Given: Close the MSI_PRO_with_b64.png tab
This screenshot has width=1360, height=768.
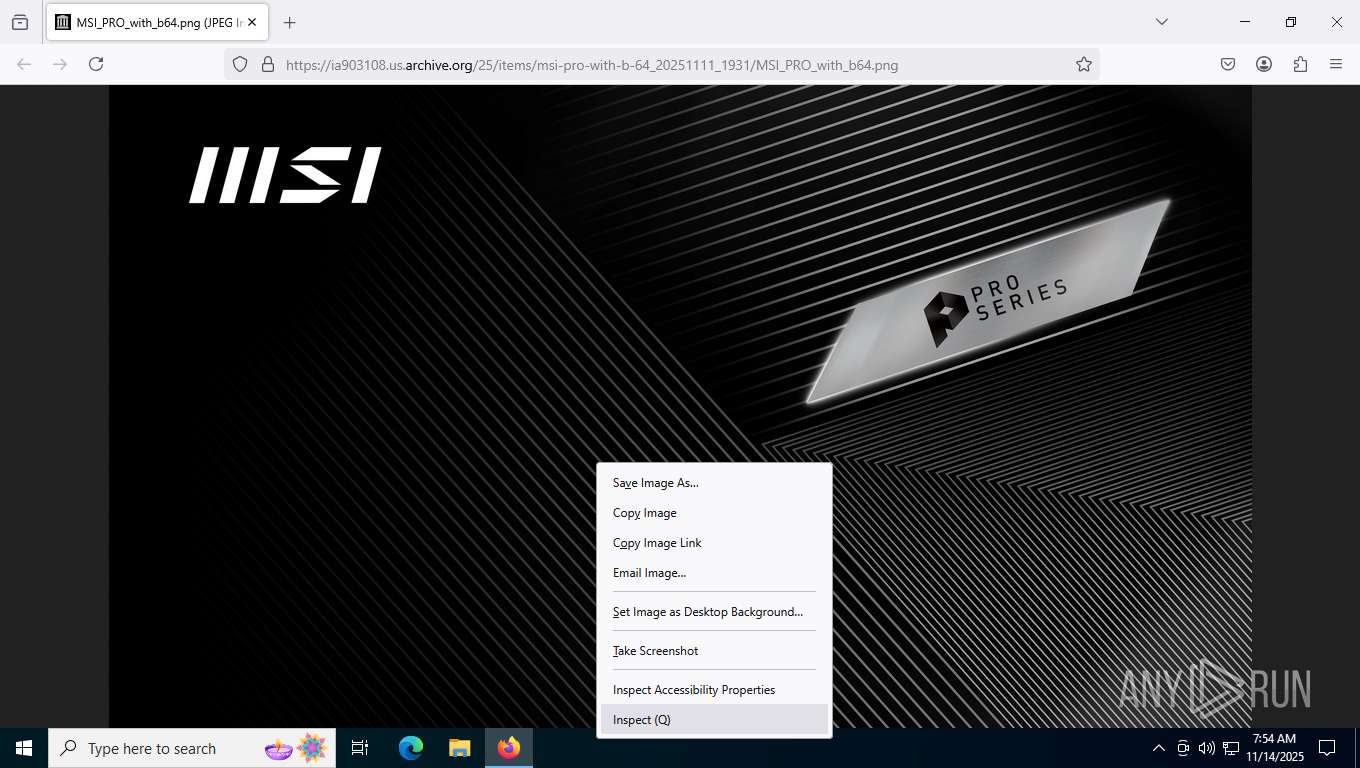Looking at the screenshot, I should (x=252, y=22).
